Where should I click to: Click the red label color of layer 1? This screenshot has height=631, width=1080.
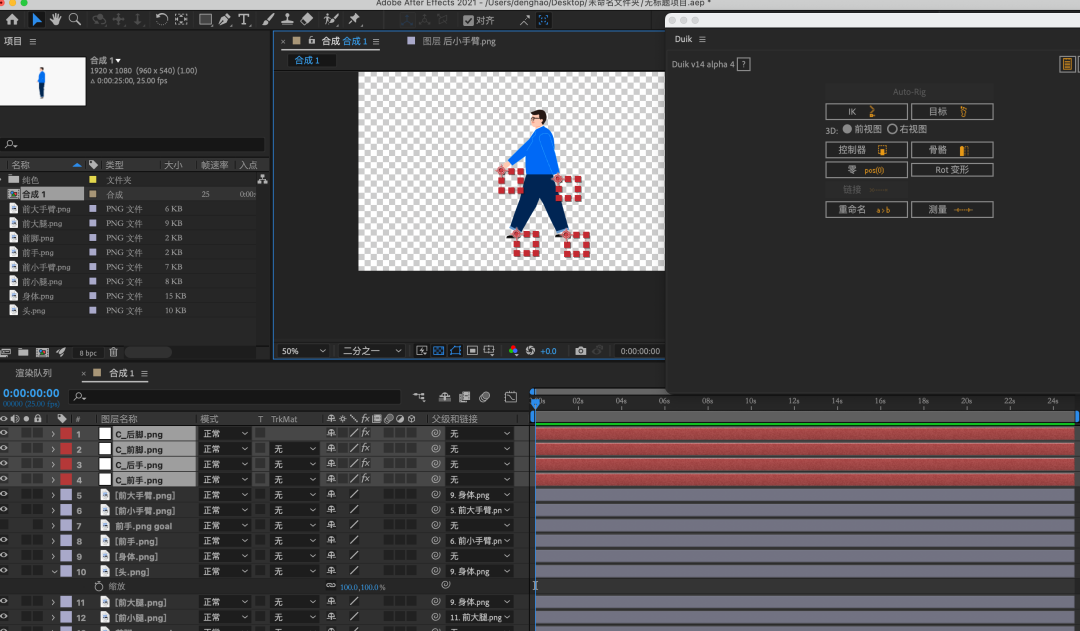point(66,434)
